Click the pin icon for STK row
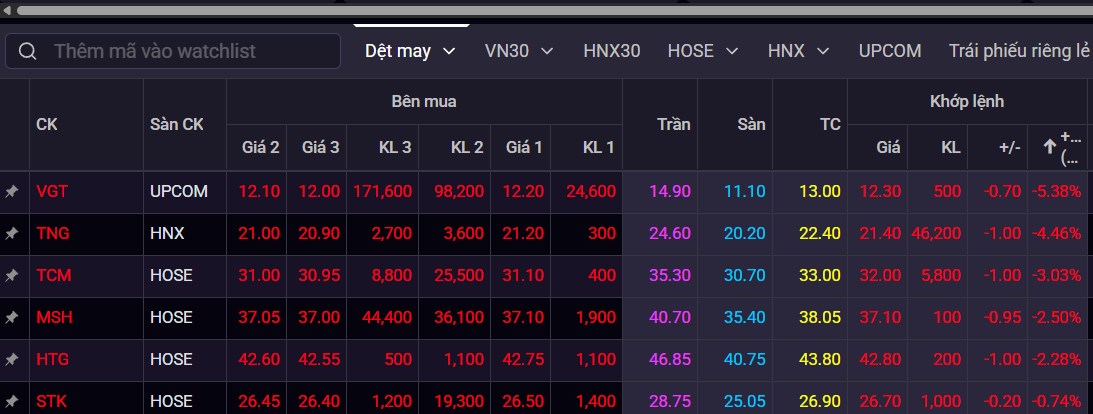 12,401
